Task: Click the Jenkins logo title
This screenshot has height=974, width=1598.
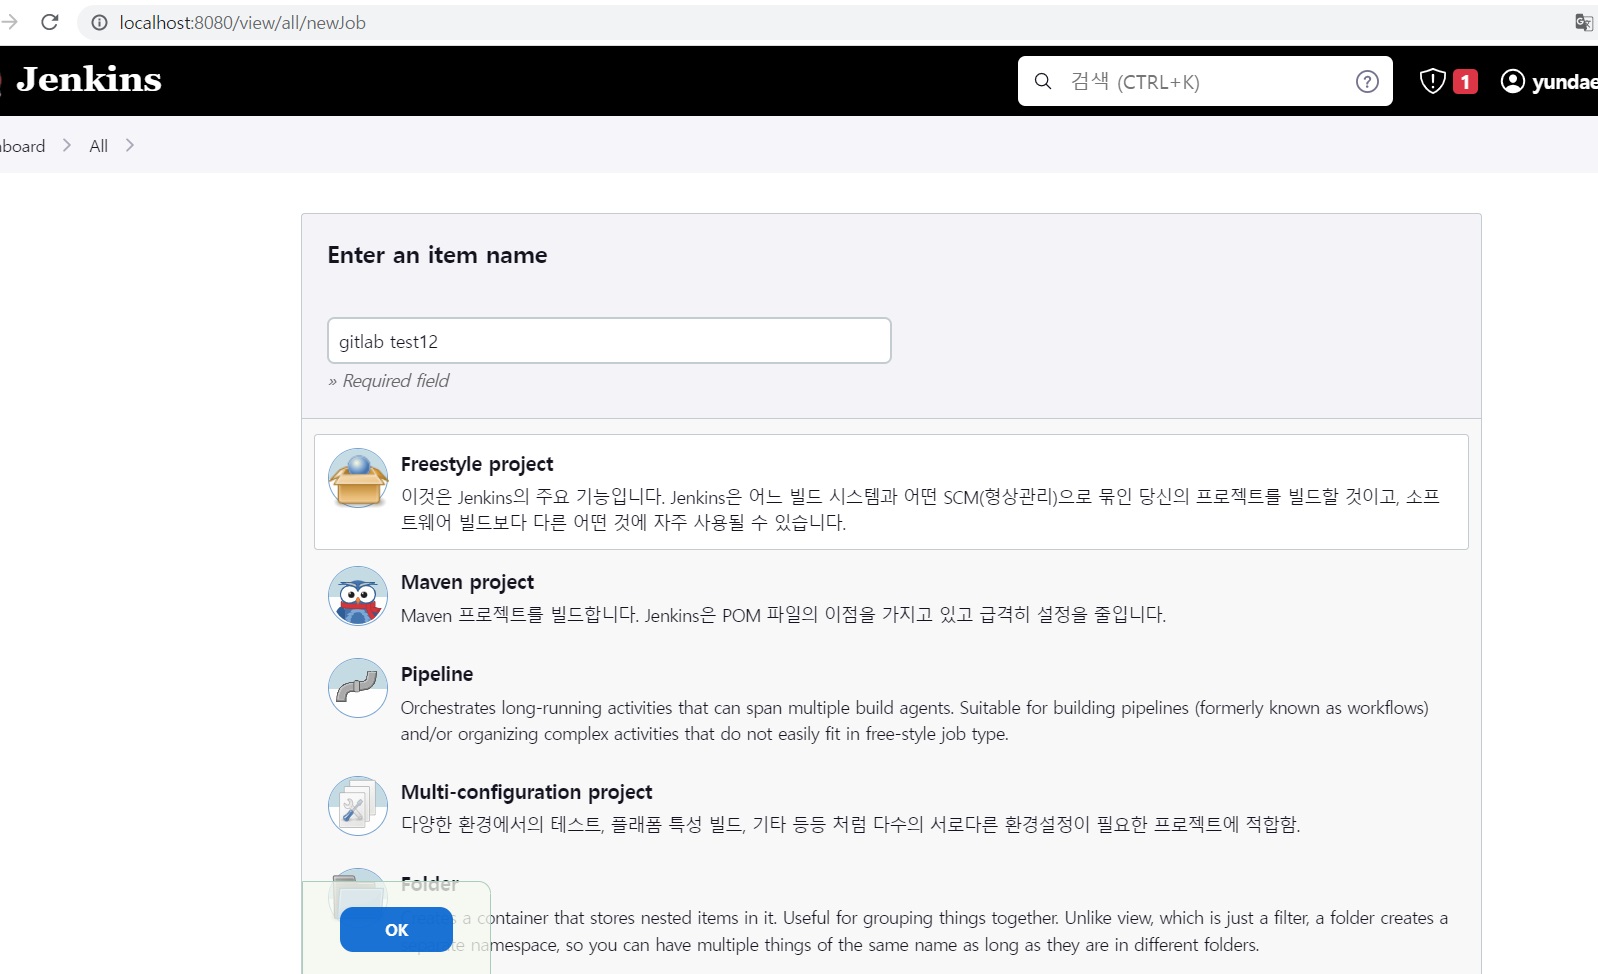Action: click(x=88, y=79)
